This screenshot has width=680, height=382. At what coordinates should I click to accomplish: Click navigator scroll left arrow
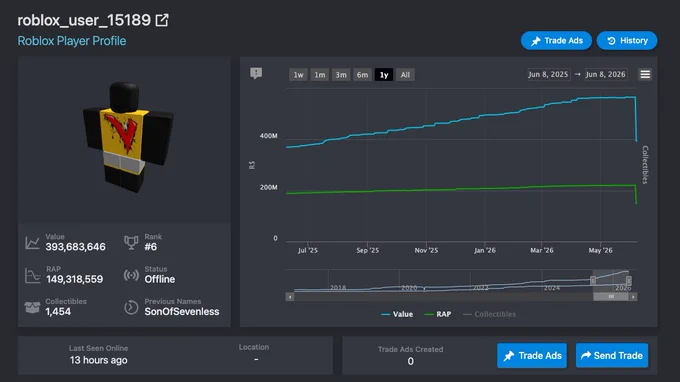[x=290, y=297]
